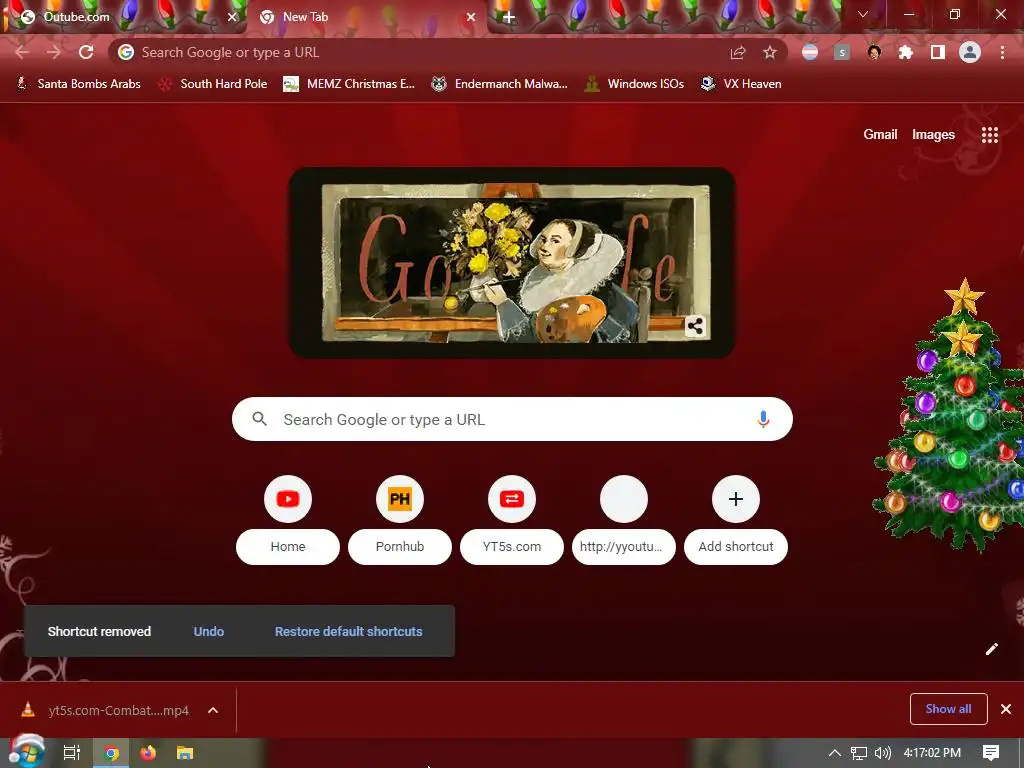Image resolution: width=1024 pixels, height=768 pixels.
Task: Bookmark this tab with the star icon
Action: click(x=770, y=52)
